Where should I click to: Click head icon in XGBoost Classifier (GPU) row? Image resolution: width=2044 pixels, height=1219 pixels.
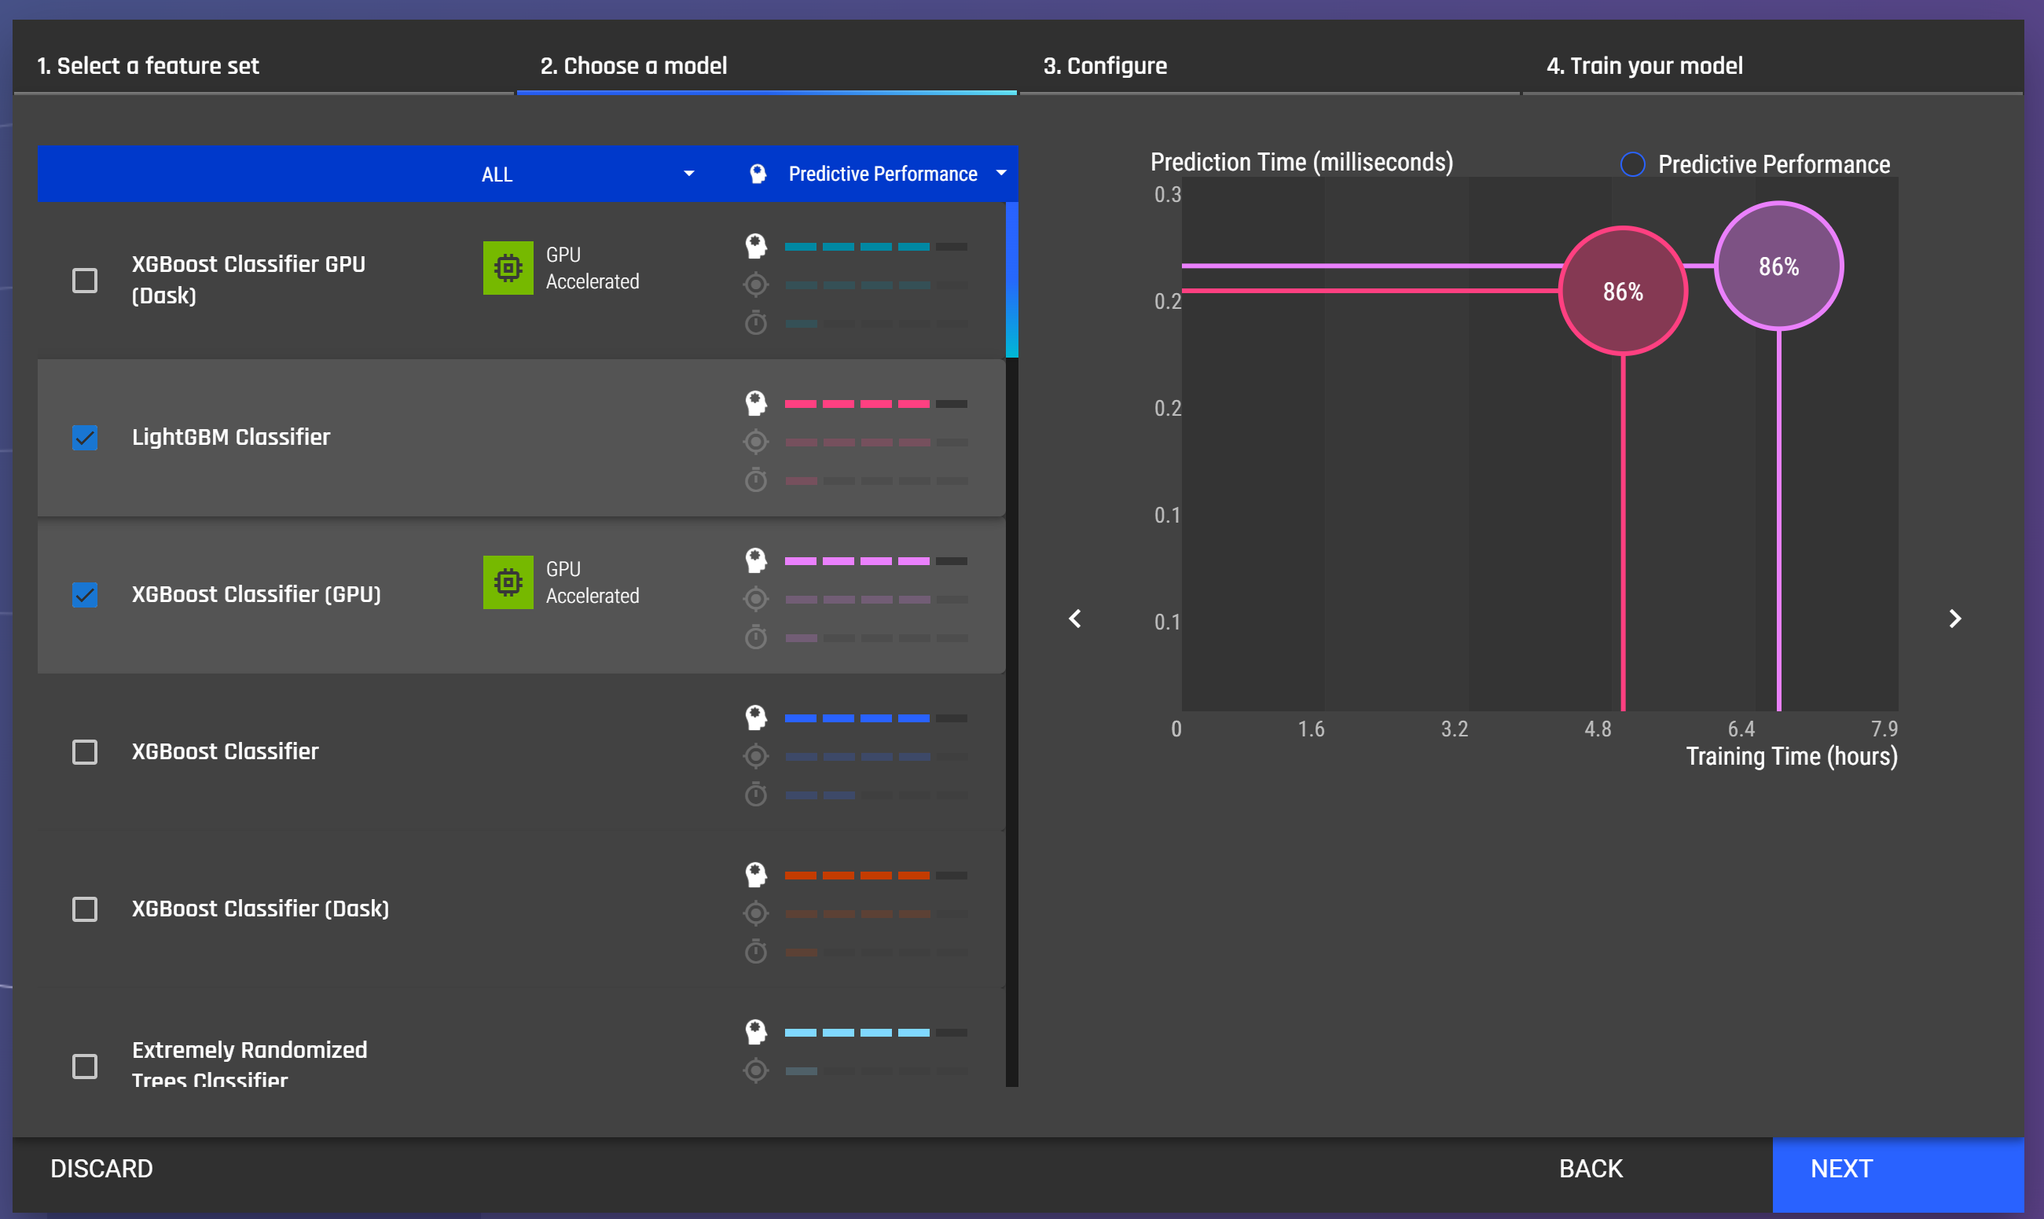[x=756, y=560]
